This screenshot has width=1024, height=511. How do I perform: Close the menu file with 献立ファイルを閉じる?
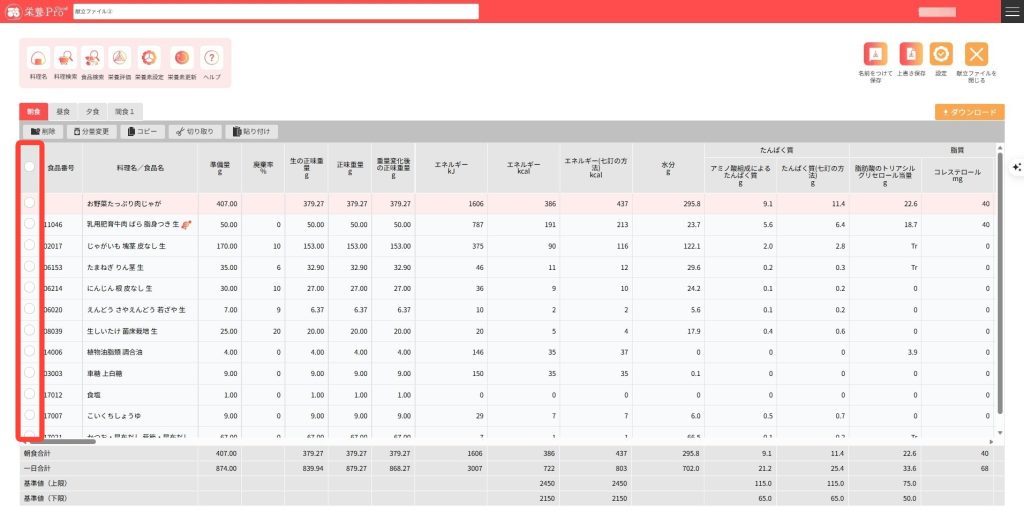point(976,54)
